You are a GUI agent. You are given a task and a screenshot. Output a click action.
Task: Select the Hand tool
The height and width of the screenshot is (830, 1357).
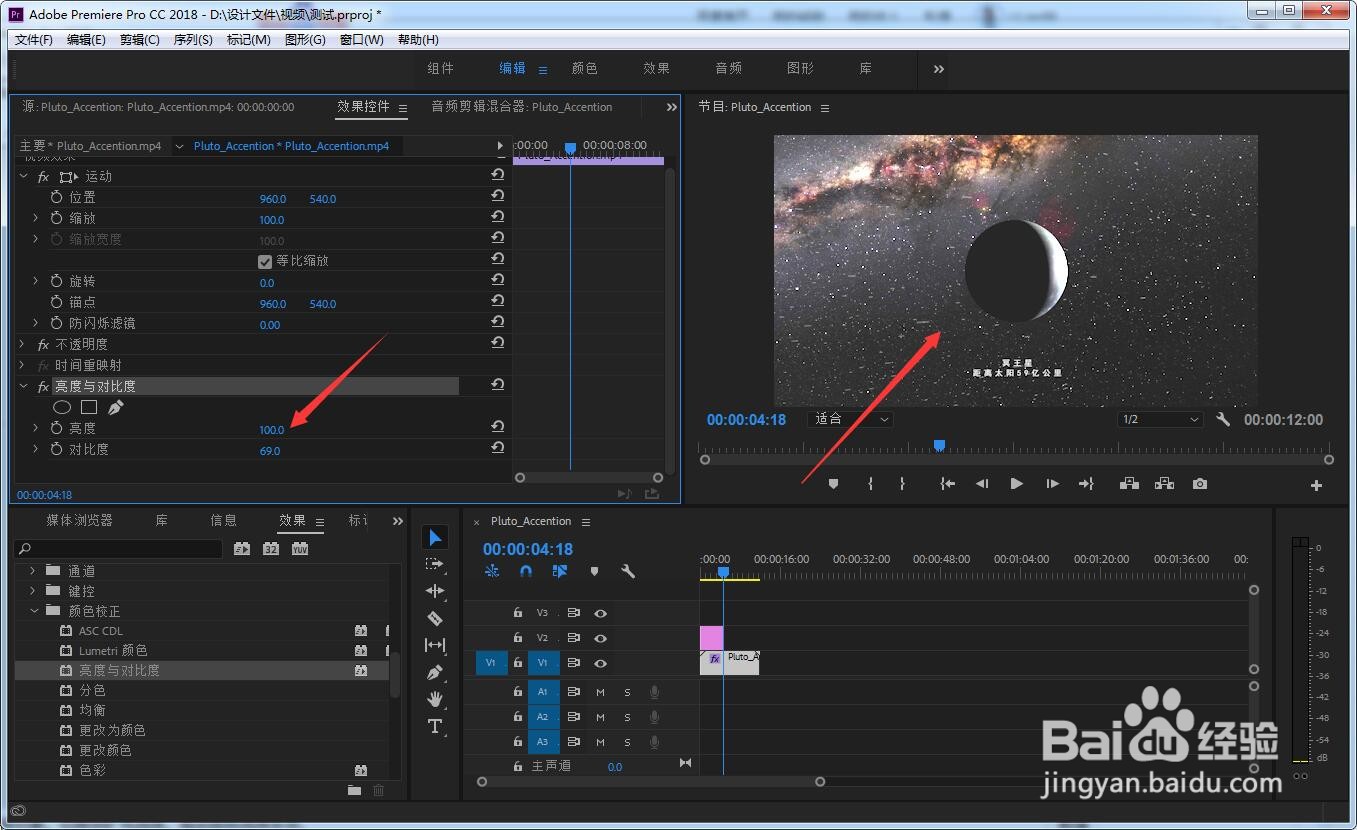coord(435,699)
